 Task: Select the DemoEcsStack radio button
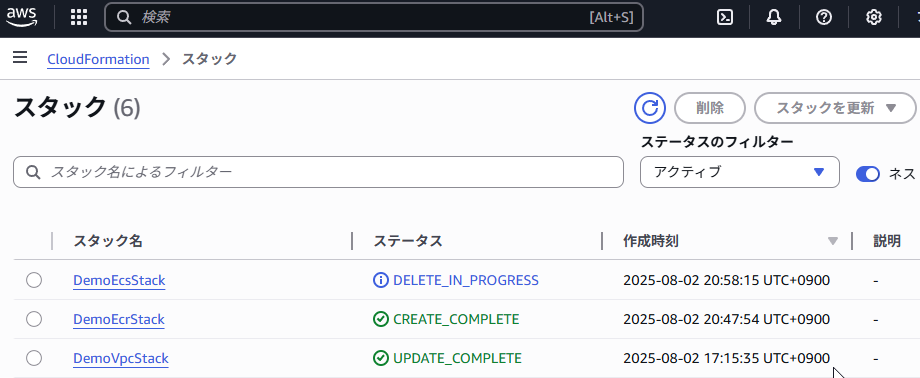(34, 281)
